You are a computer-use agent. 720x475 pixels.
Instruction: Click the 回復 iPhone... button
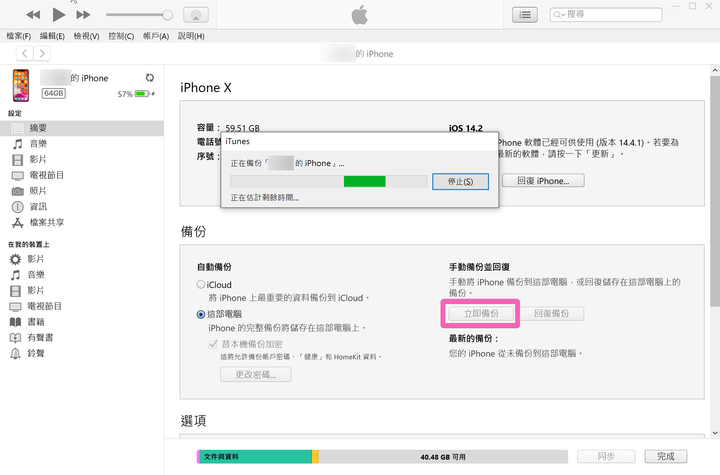tap(543, 181)
